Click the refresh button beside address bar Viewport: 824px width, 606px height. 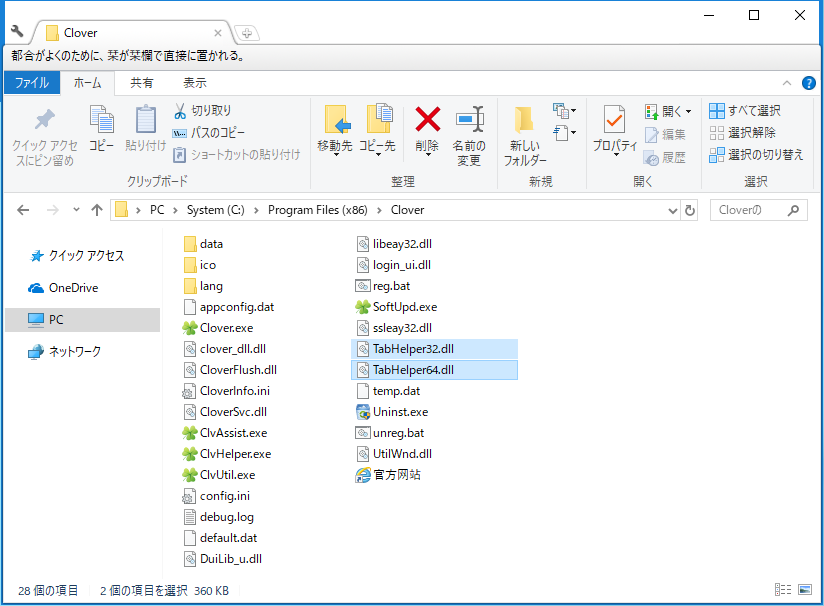pos(689,210)
